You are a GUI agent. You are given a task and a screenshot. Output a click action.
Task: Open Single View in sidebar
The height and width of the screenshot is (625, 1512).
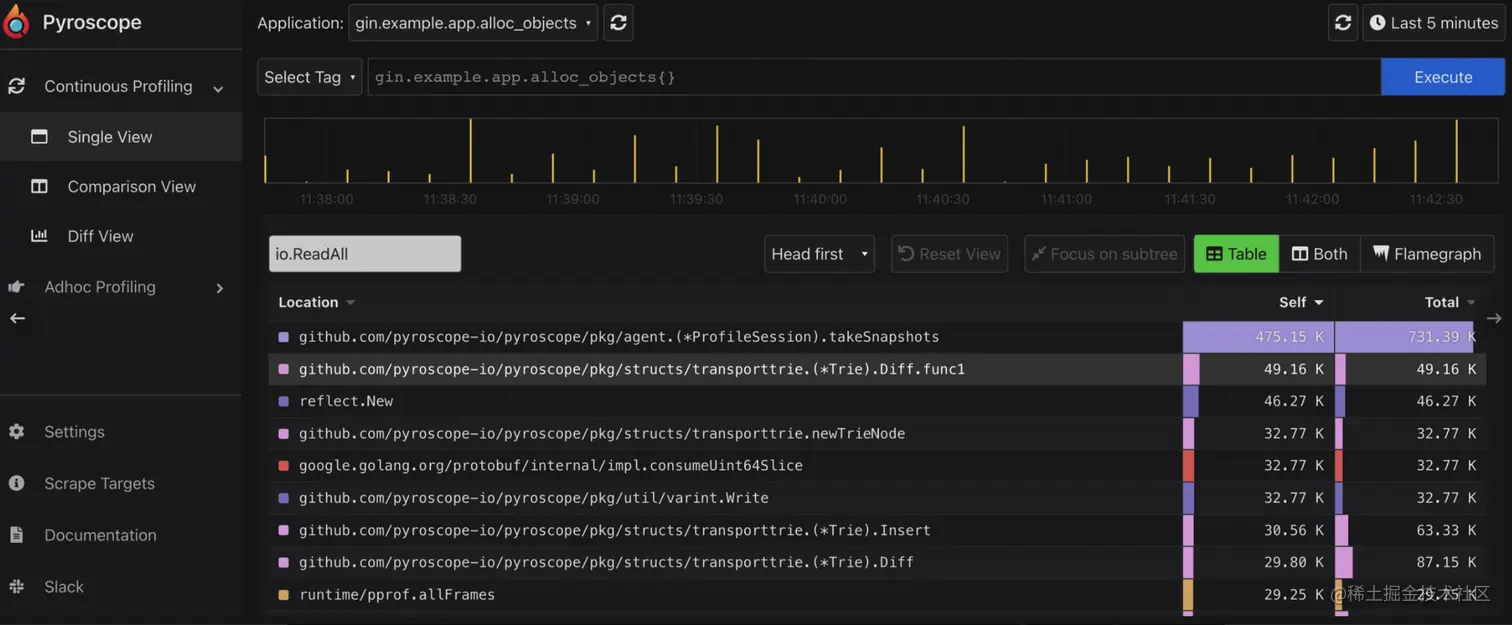pyautogui.click(x=121, y=137)
